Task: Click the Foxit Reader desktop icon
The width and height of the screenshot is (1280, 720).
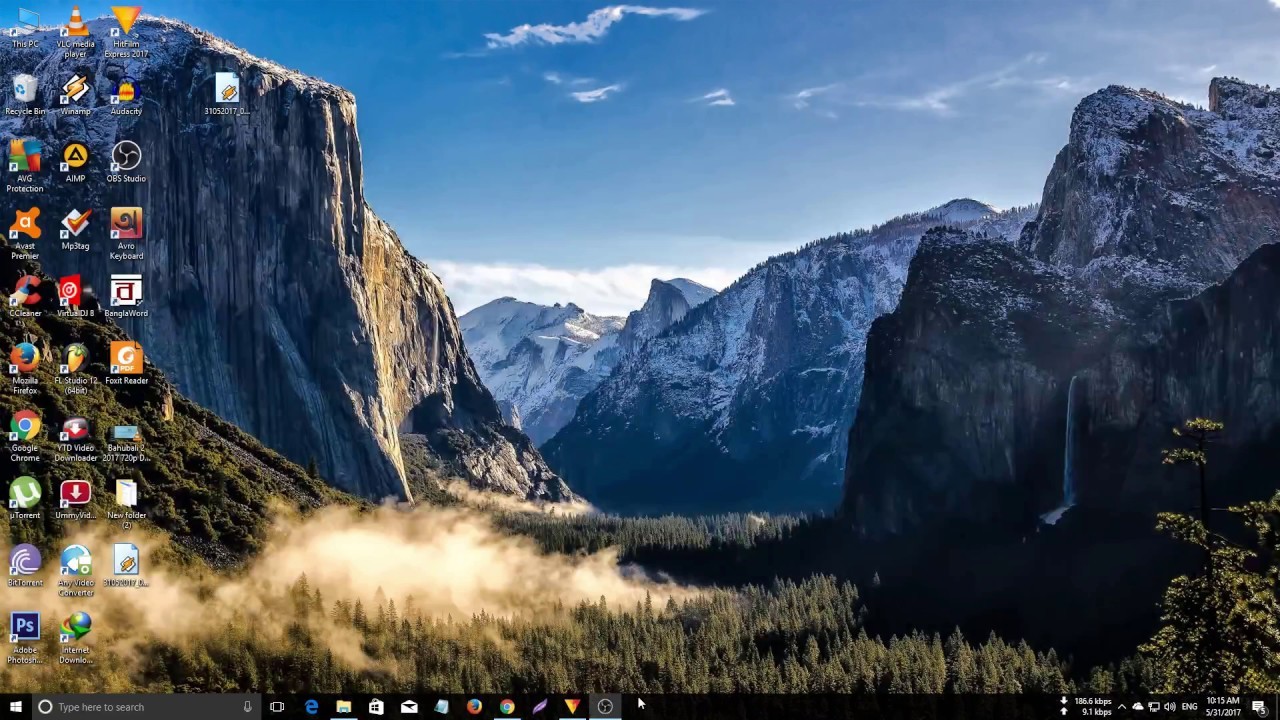Action: click(126, 359)
